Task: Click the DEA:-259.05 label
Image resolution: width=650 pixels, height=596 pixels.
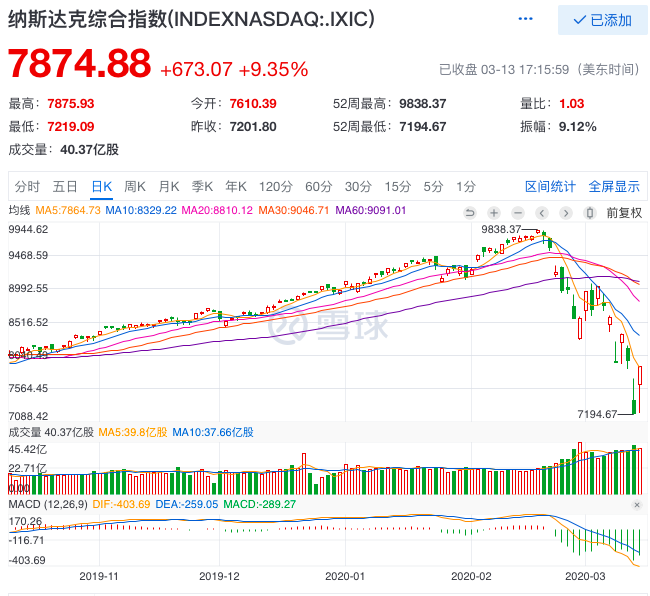Action: [x=187, y=504]
